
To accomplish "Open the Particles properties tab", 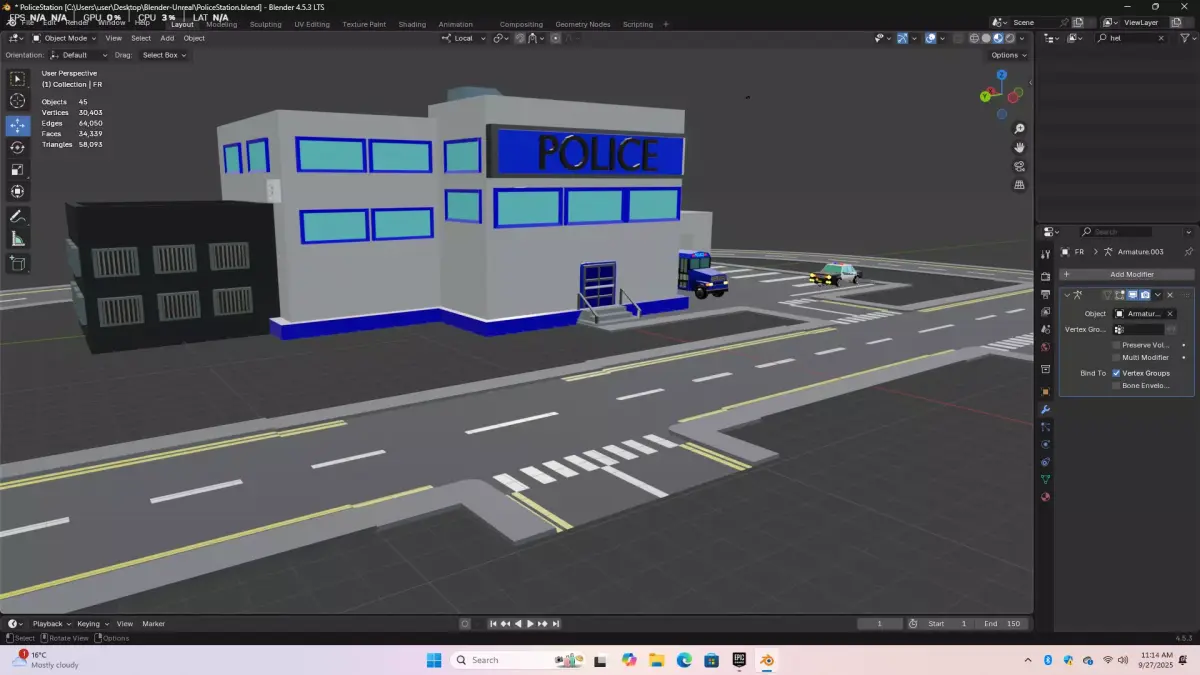I will (1046, 427).
